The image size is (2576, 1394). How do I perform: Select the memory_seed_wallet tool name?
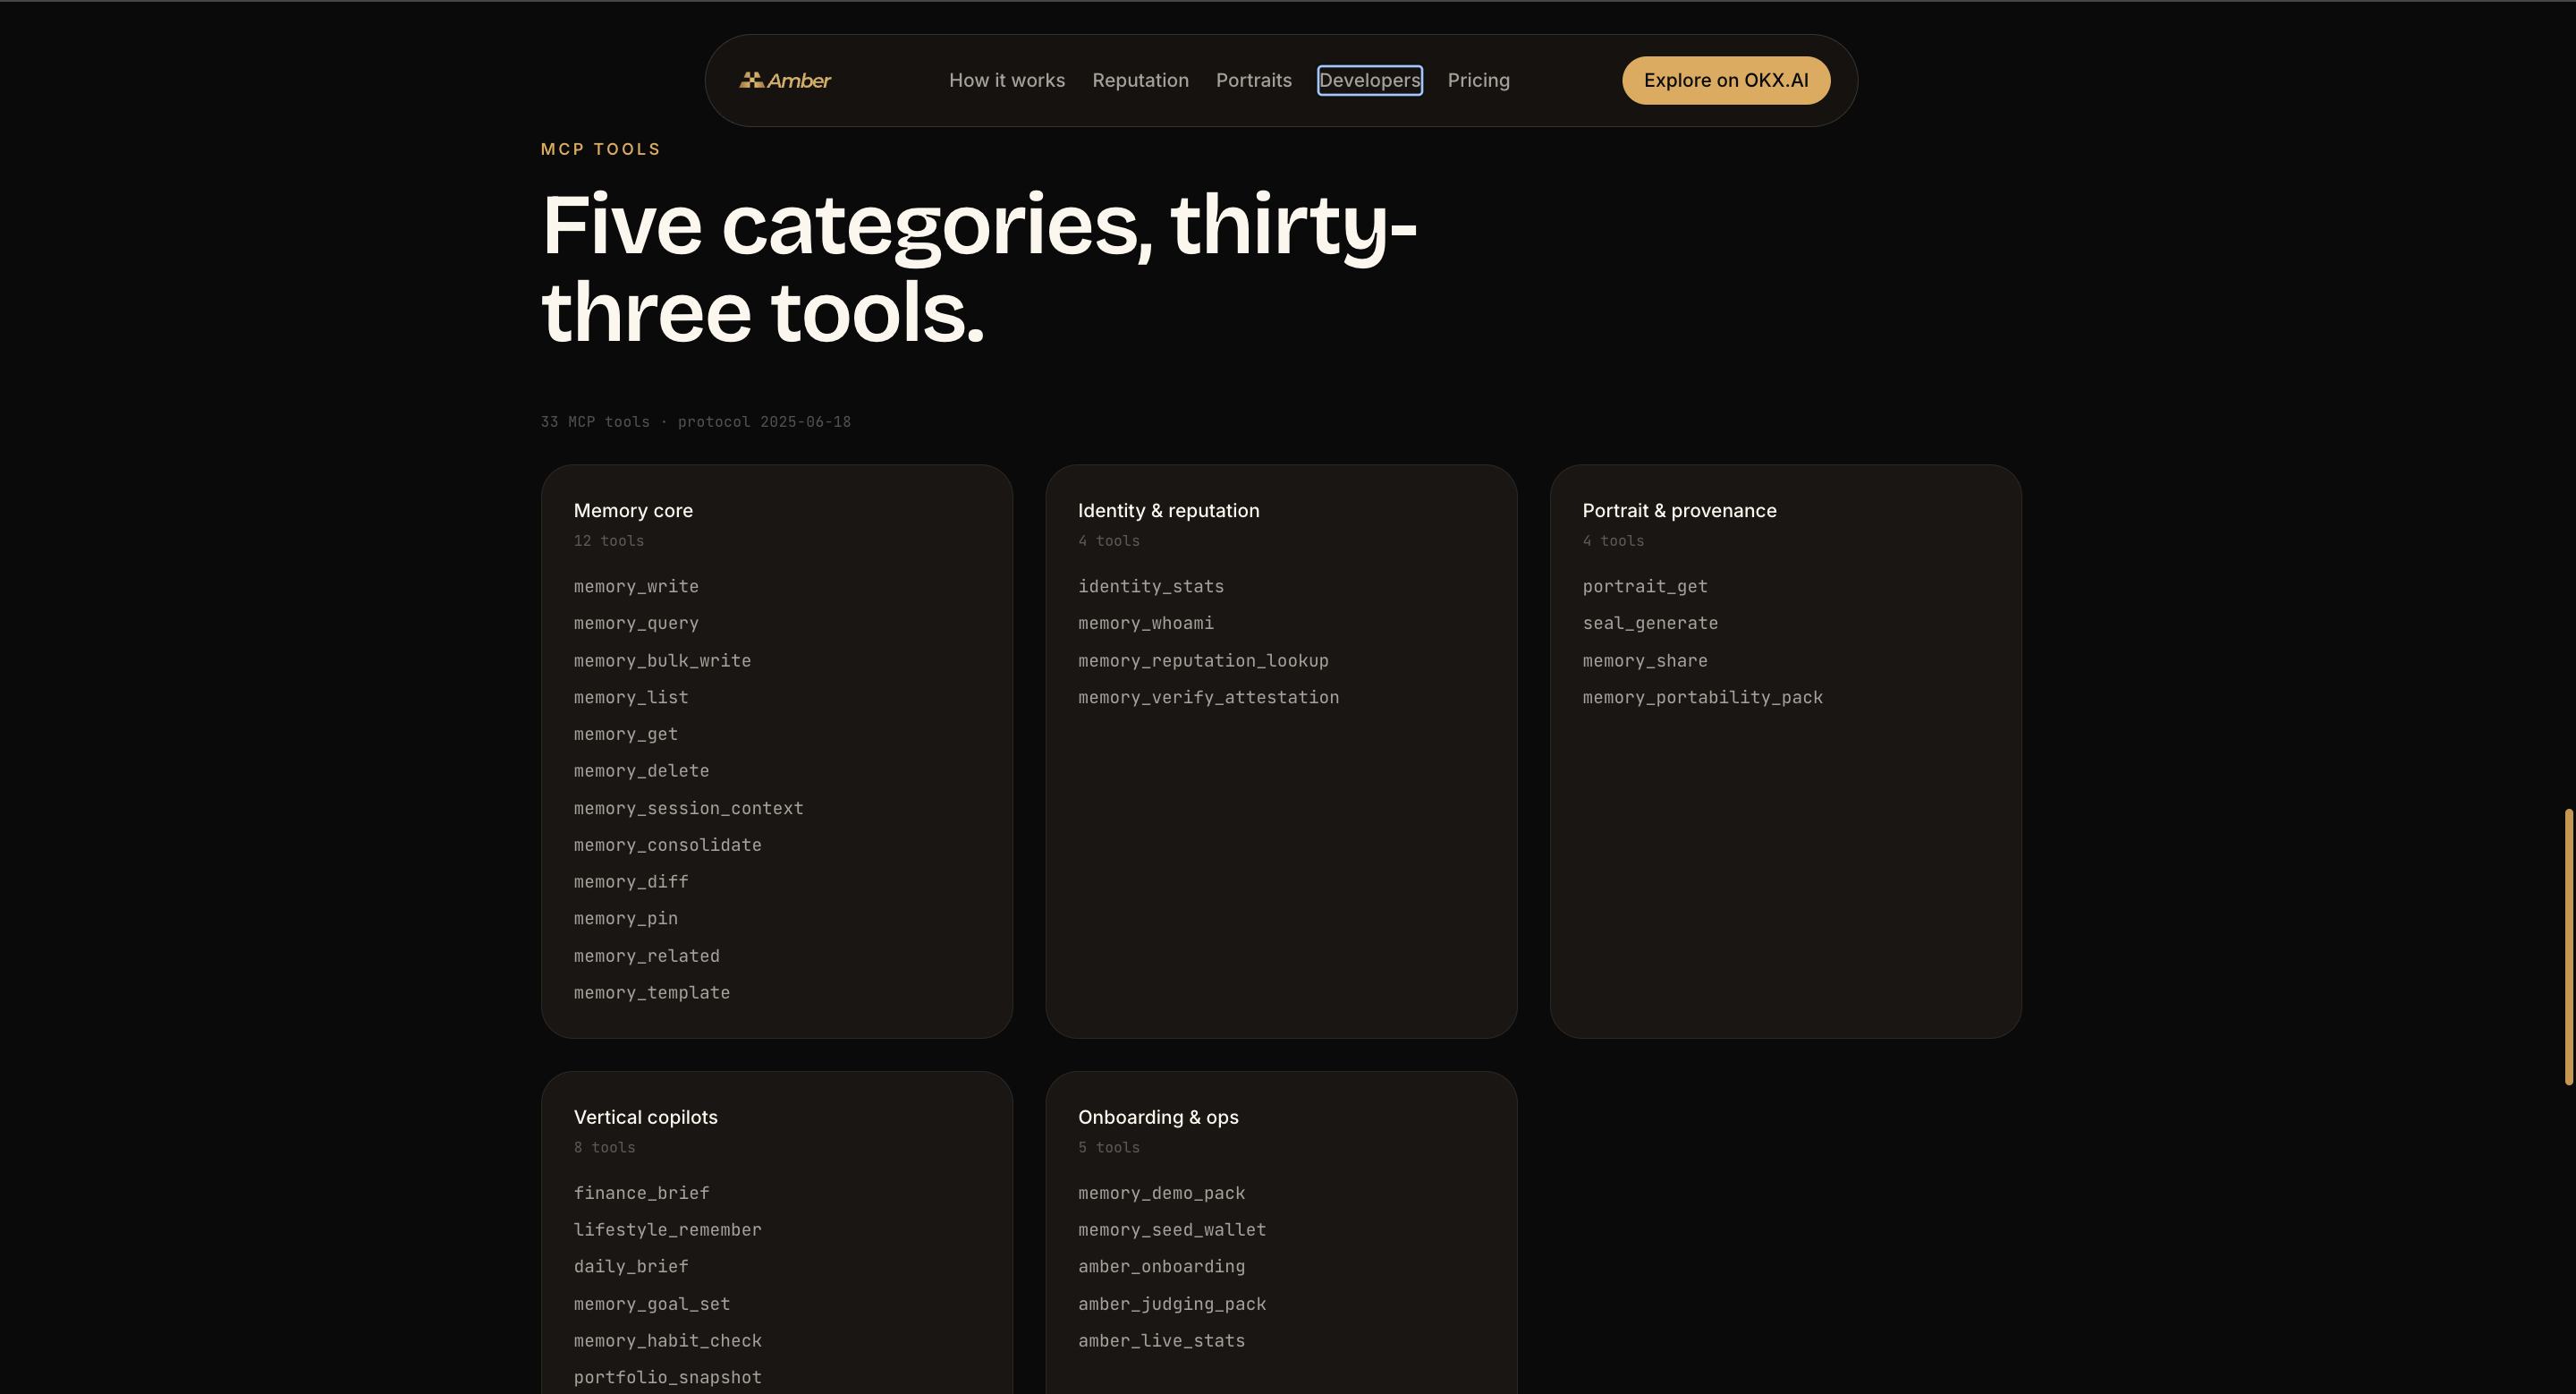pos(1171,1230)
